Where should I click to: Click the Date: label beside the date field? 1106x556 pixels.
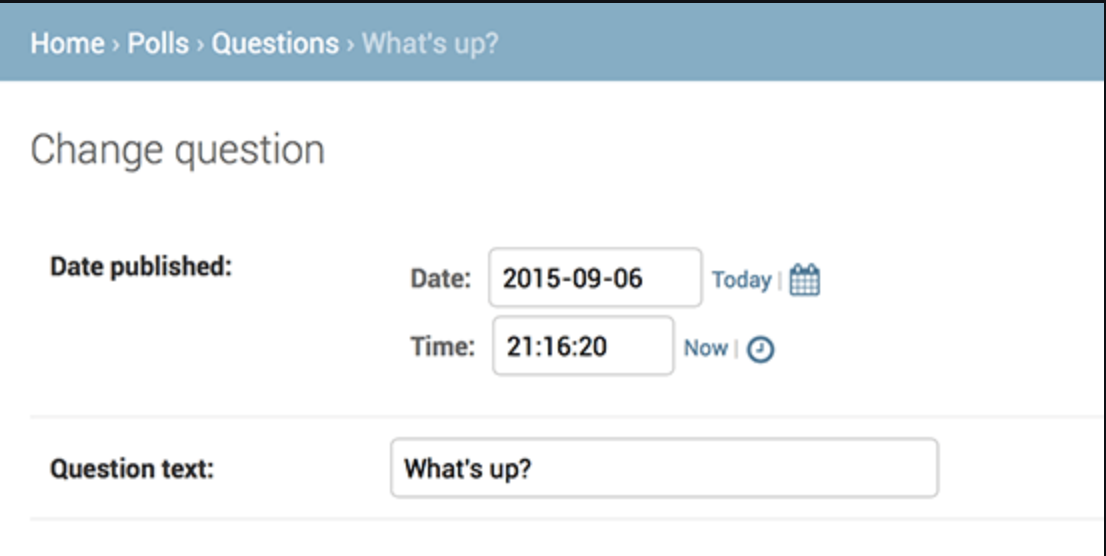(x=440, y=279)
